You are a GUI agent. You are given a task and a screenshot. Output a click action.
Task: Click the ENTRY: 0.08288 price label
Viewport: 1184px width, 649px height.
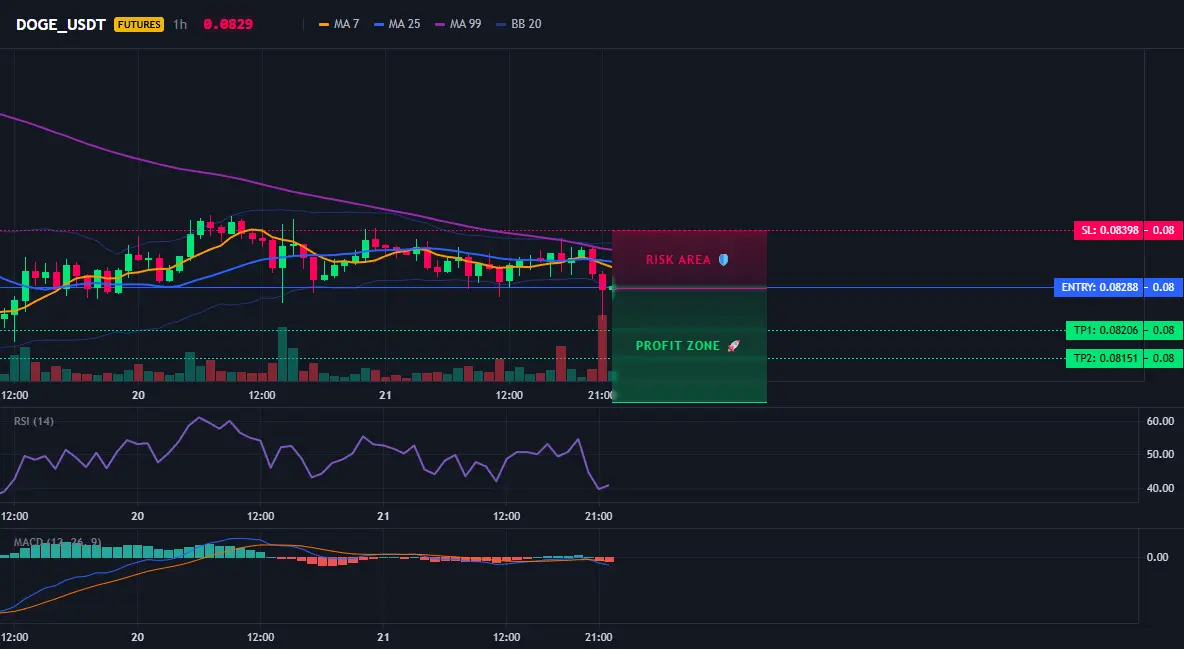click(1099, 287)
